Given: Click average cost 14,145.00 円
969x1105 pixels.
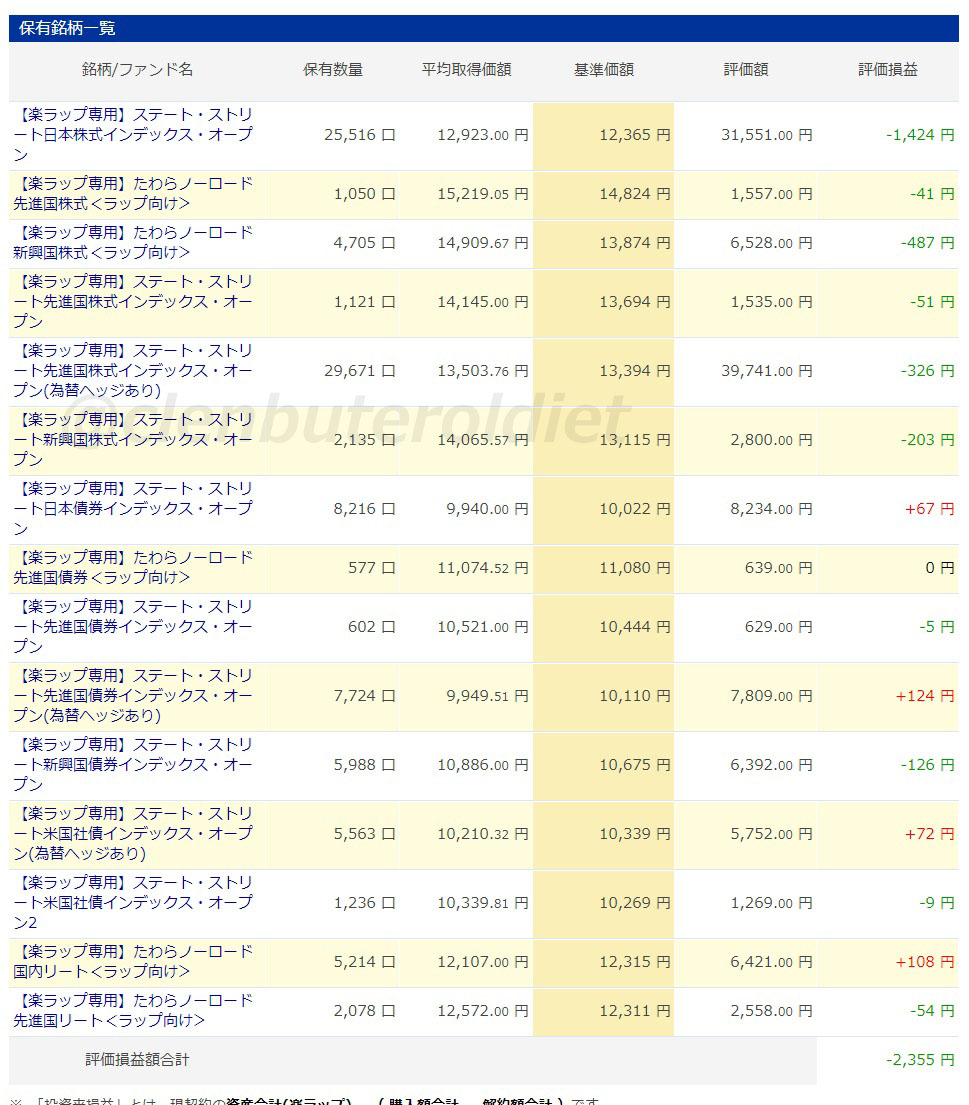Looking at the screenshot, I should (x=483, y=302).
